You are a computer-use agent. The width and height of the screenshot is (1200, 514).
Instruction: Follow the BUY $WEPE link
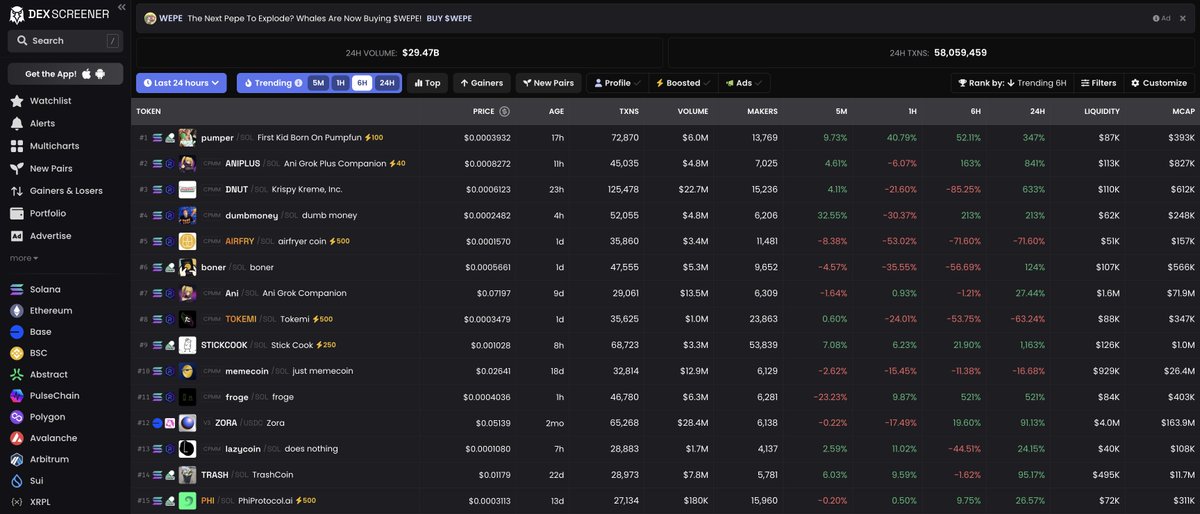449,19
